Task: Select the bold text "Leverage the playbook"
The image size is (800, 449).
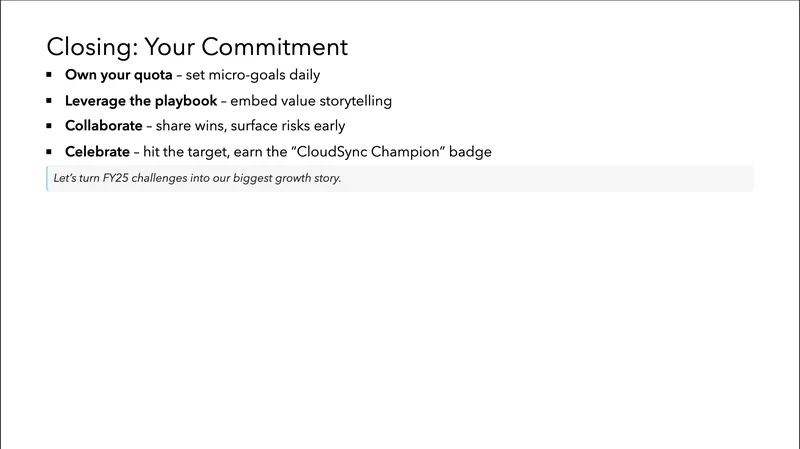Action: [141, 101]
